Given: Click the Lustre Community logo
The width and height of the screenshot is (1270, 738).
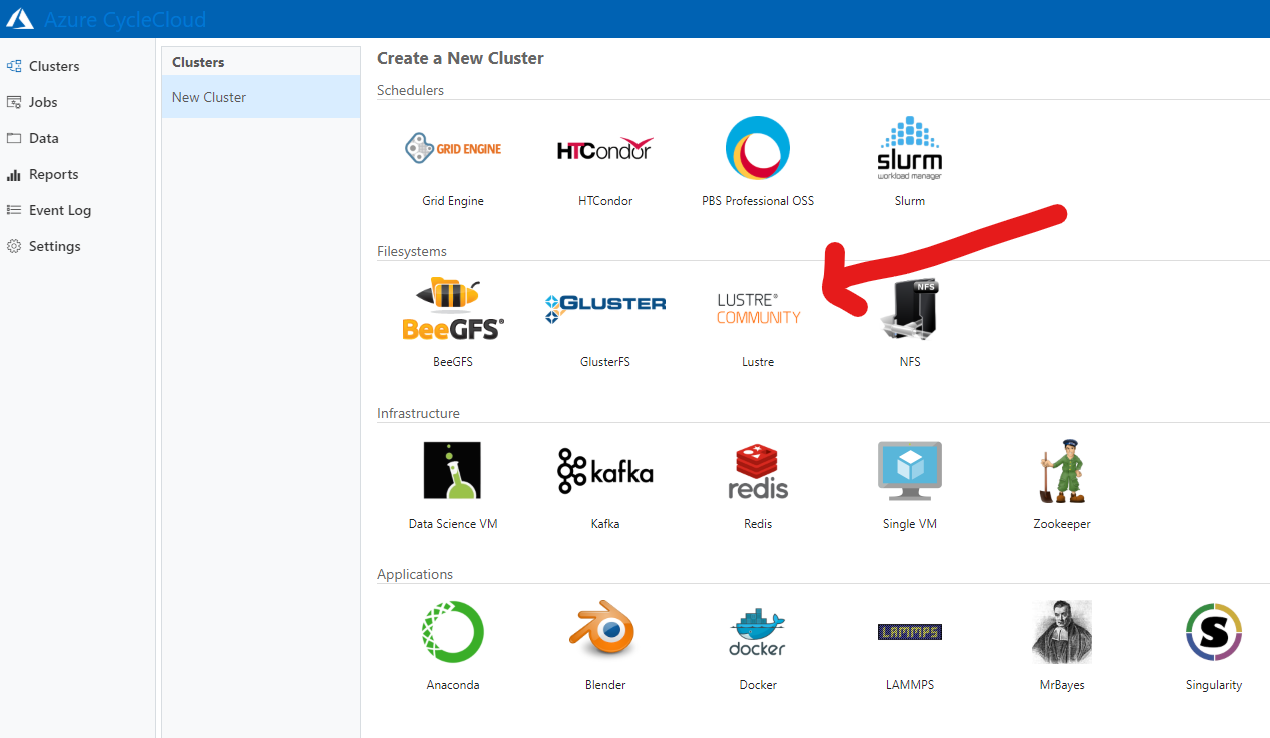Looking at the screenshot, I should coord(758,309).
